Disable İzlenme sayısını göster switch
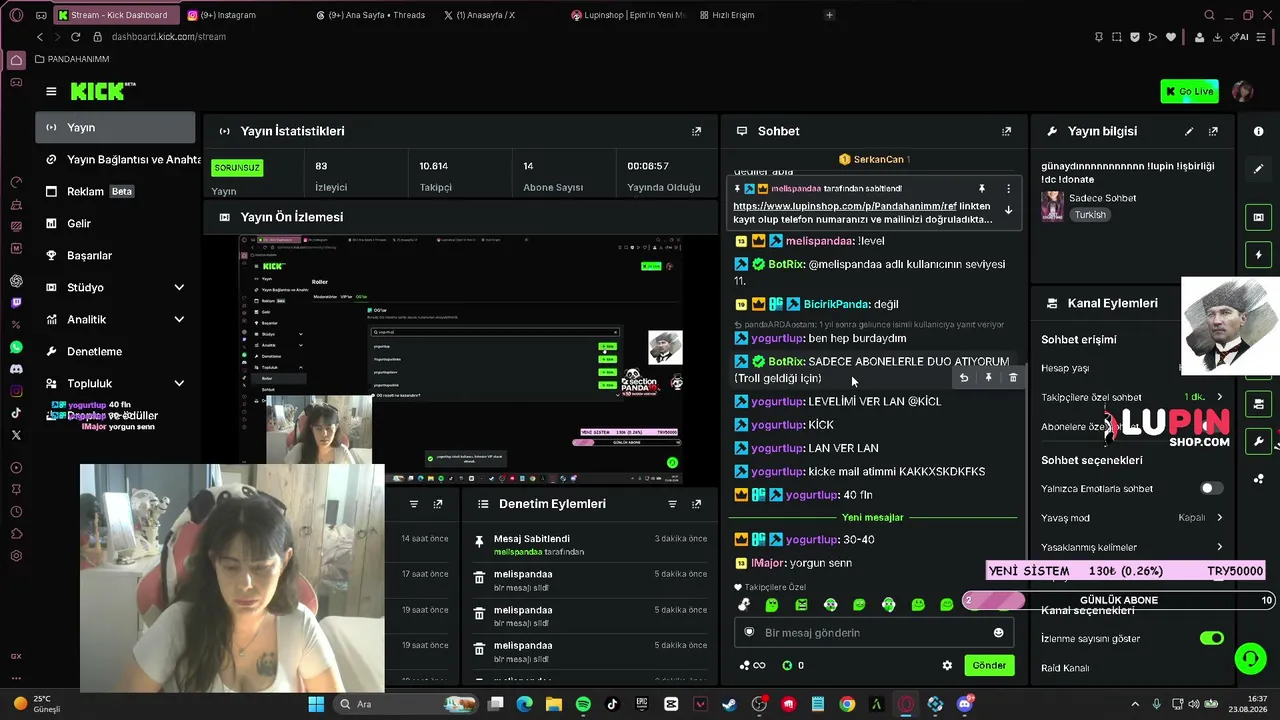1280x720 pixels. click(1212, 638)
